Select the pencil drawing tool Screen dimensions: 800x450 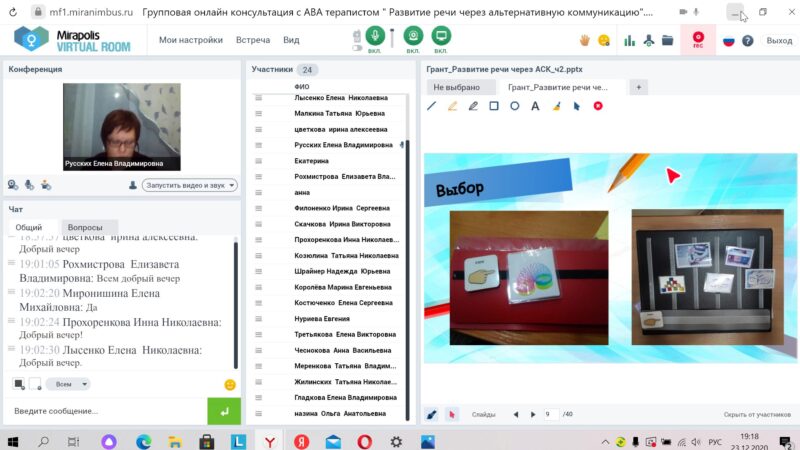[x=473, y=106]
